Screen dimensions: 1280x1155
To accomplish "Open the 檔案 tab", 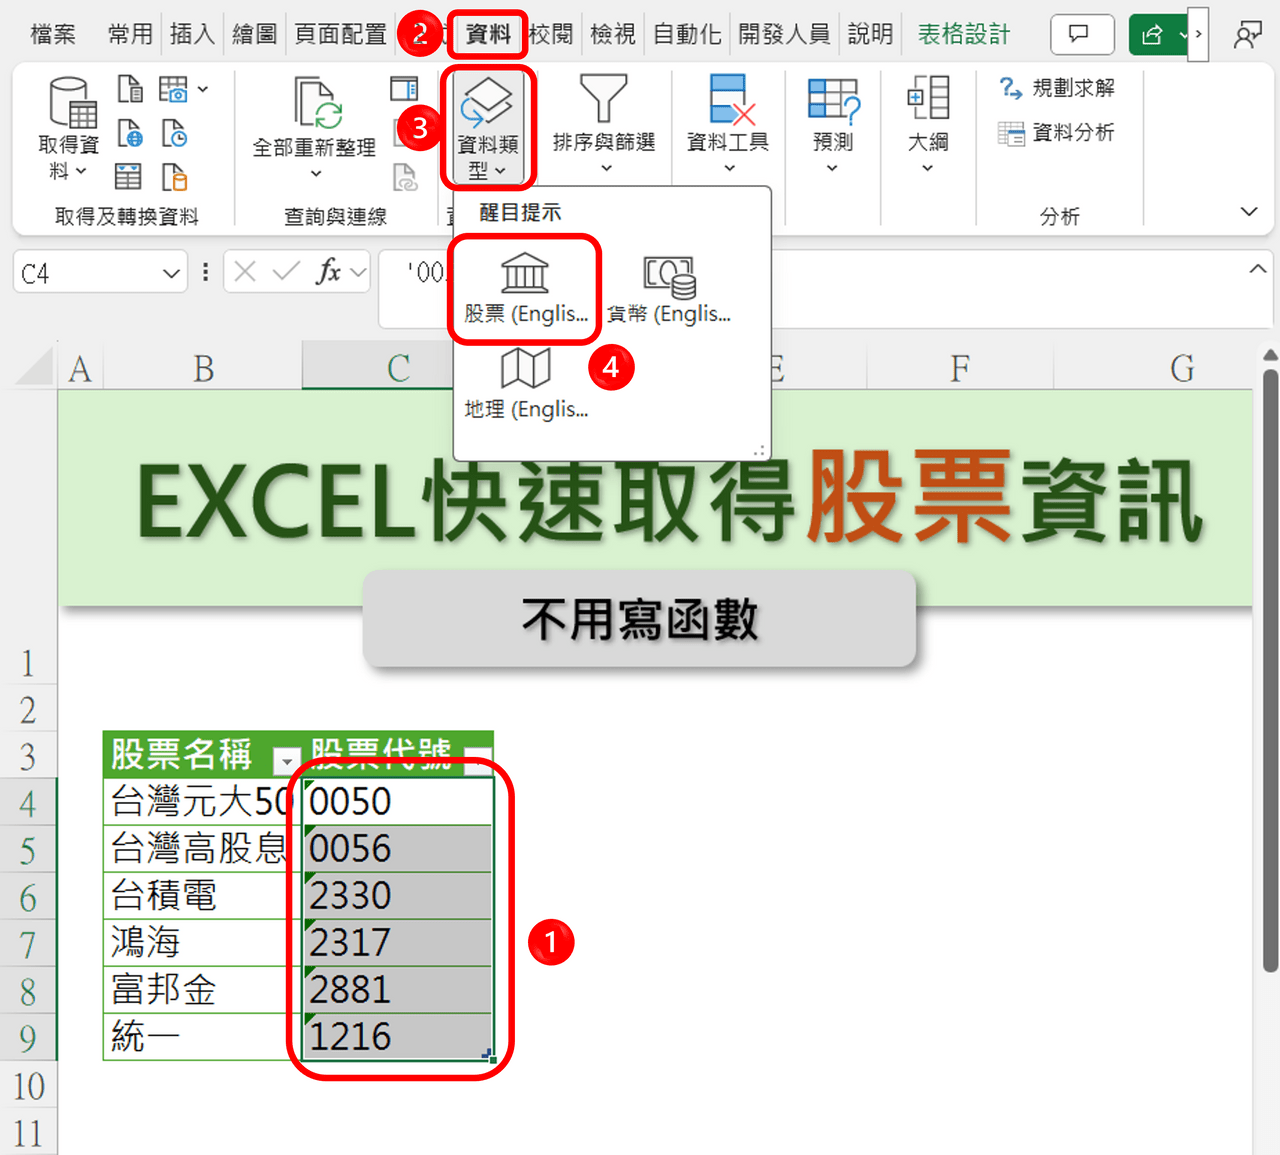I will (x=53, y=35).
